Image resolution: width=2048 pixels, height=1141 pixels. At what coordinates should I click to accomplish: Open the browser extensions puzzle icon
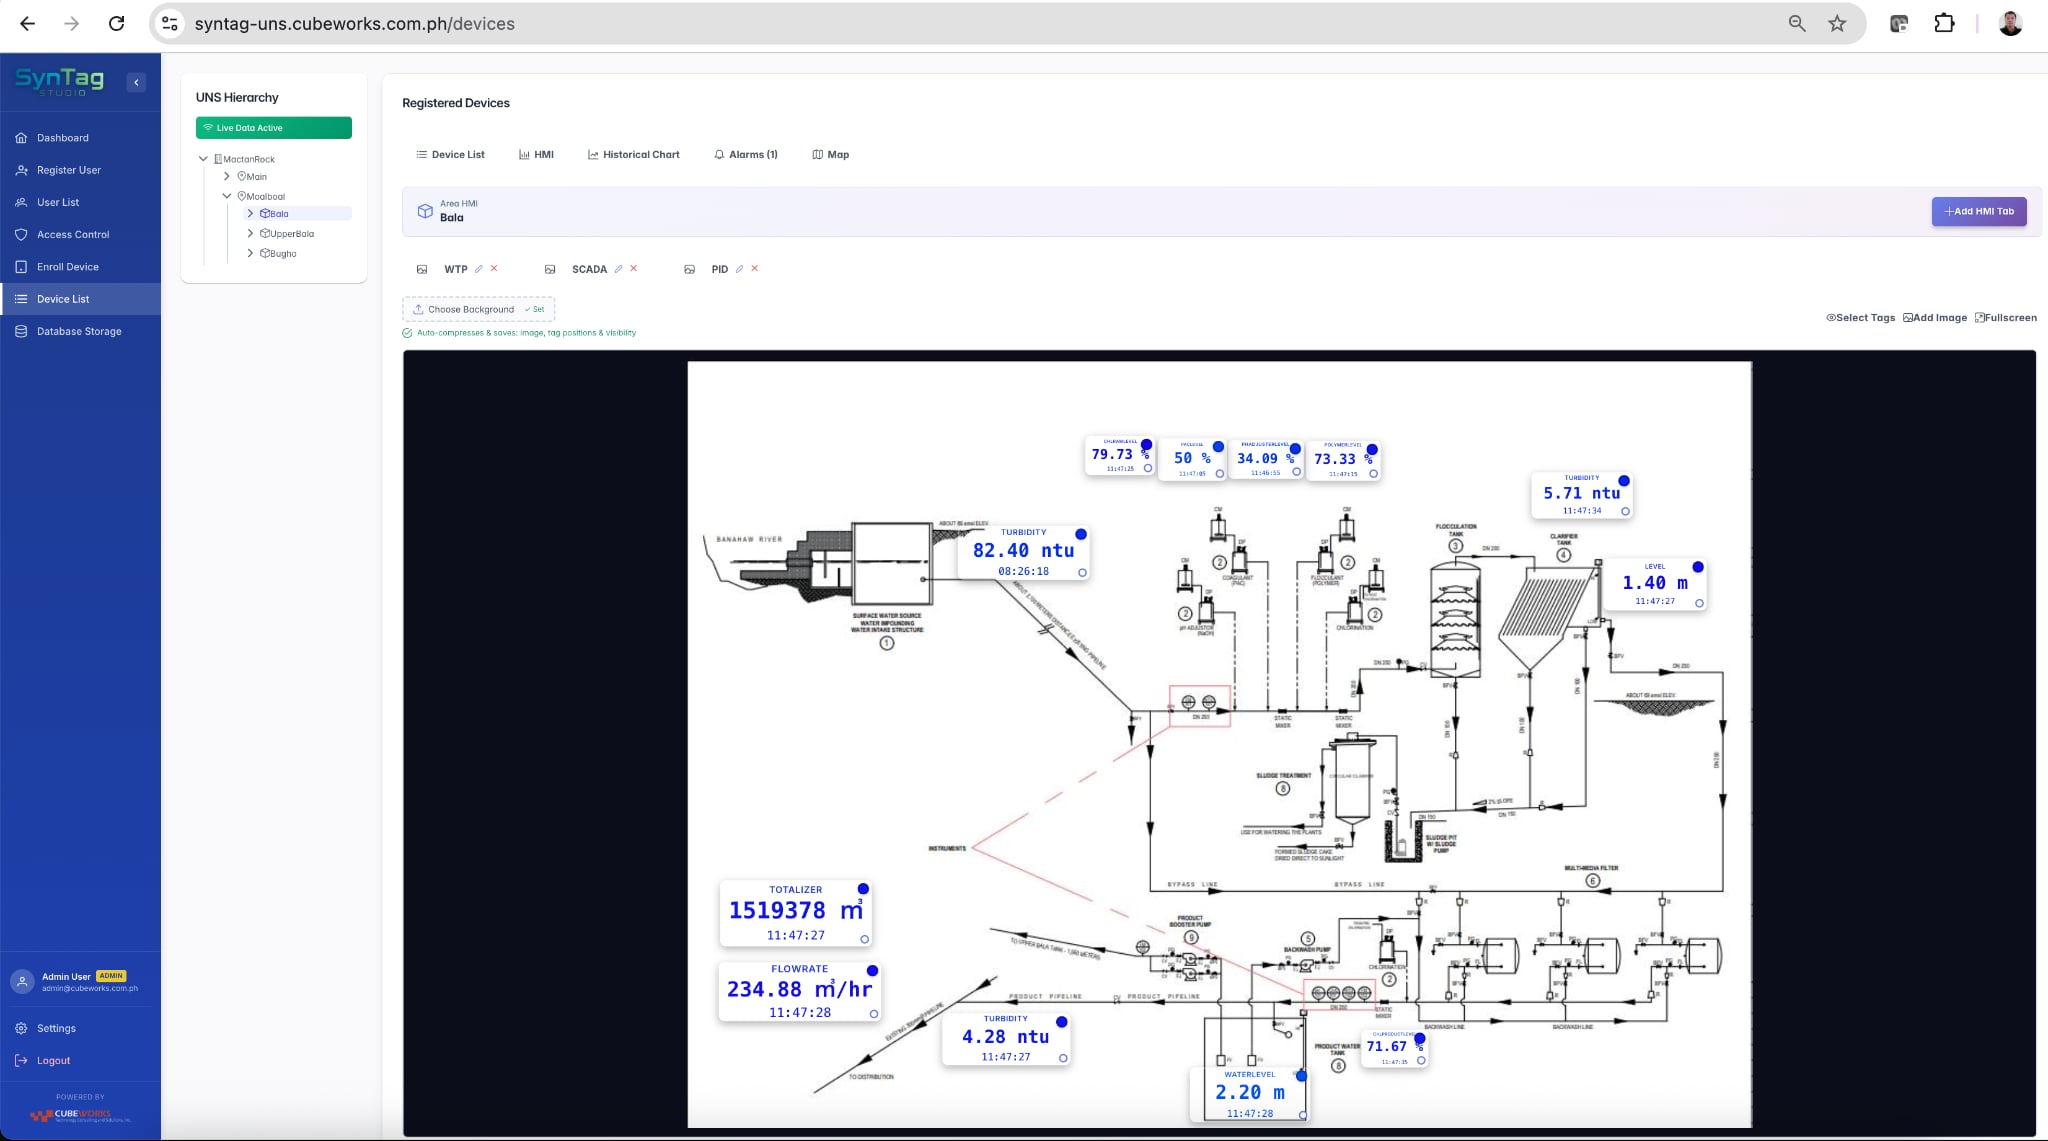(1944, 24)
